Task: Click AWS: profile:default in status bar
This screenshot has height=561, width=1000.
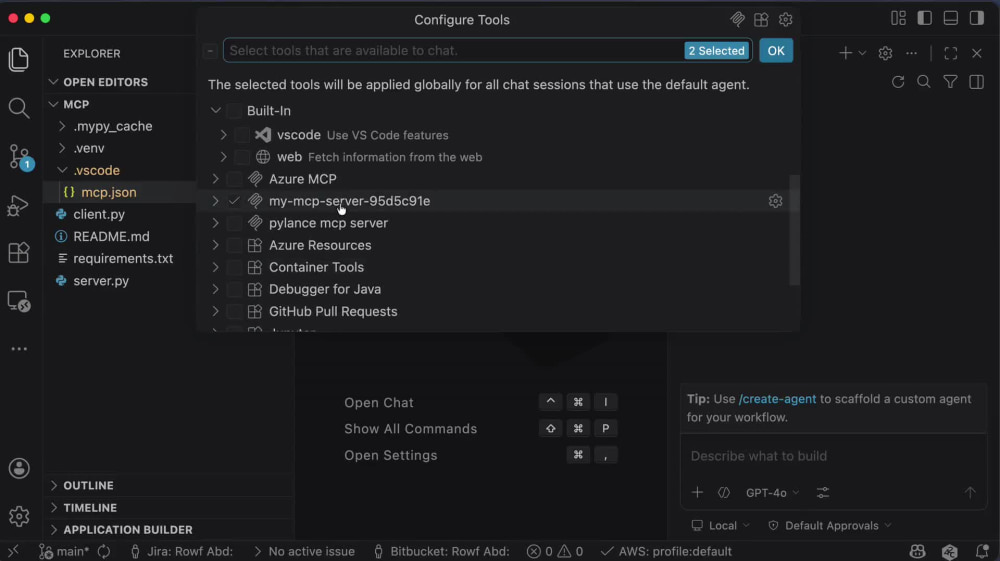Action: (x=666, y=551)
